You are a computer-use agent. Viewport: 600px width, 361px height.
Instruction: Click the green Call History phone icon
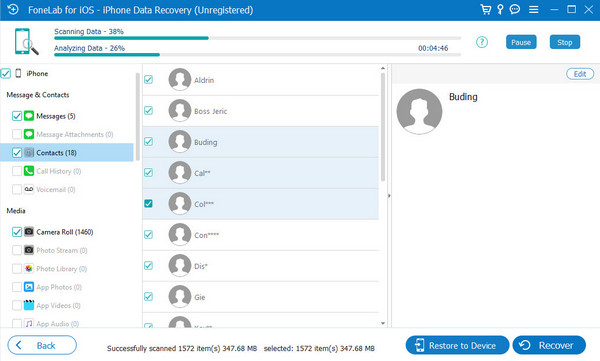[29, 171]
